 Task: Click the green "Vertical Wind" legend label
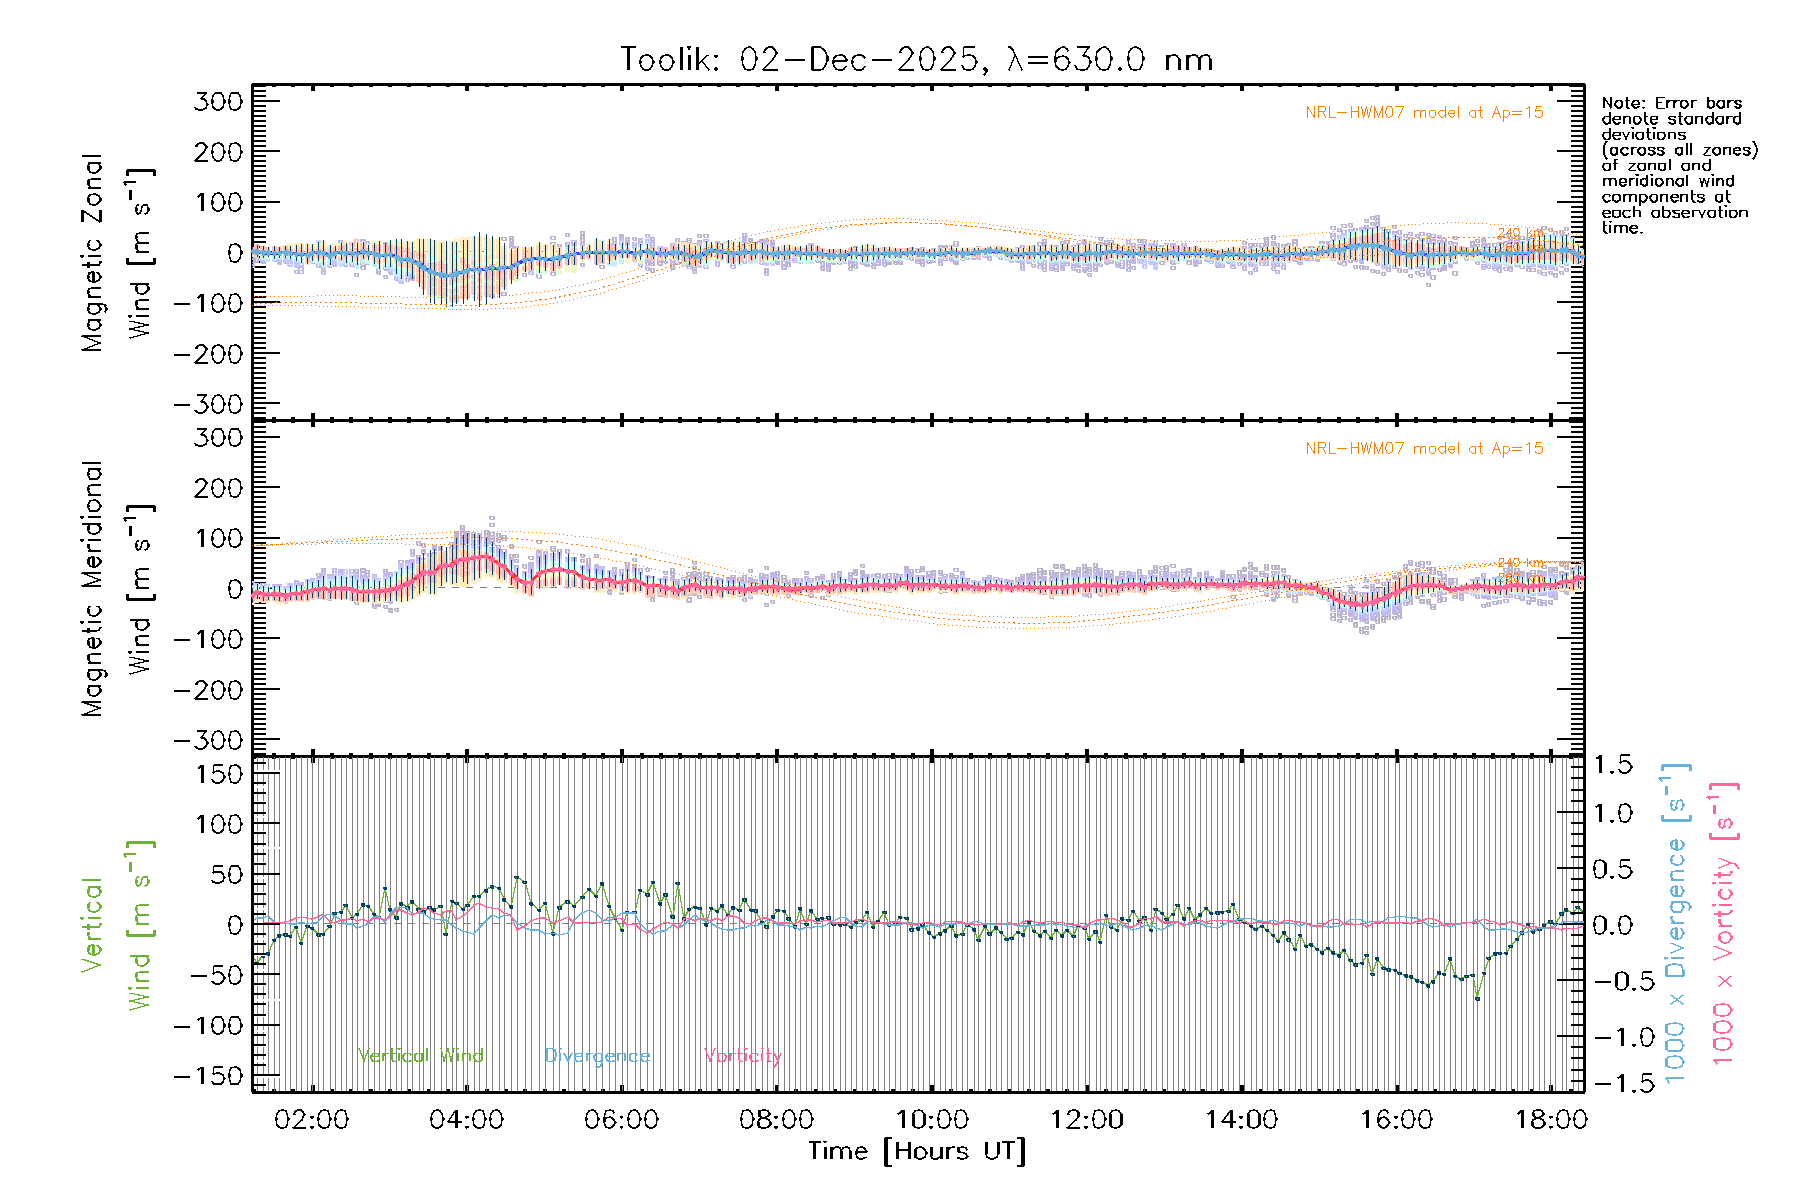(420, 1056)
